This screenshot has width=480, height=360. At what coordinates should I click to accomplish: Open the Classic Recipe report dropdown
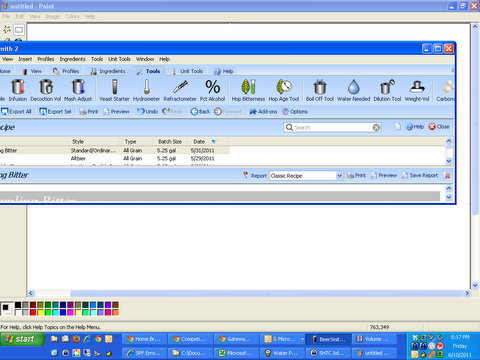(339, 176)
